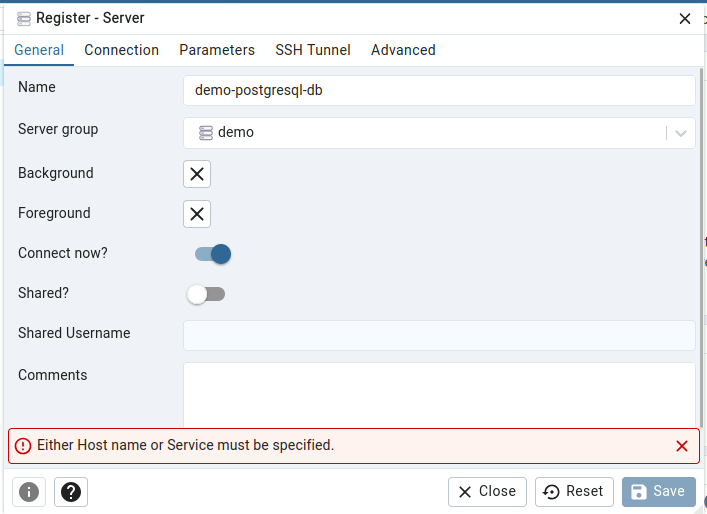The image size is (707, 514).
Task: Clear the Foreground color swatch
Action: click(x=197, y=214)
